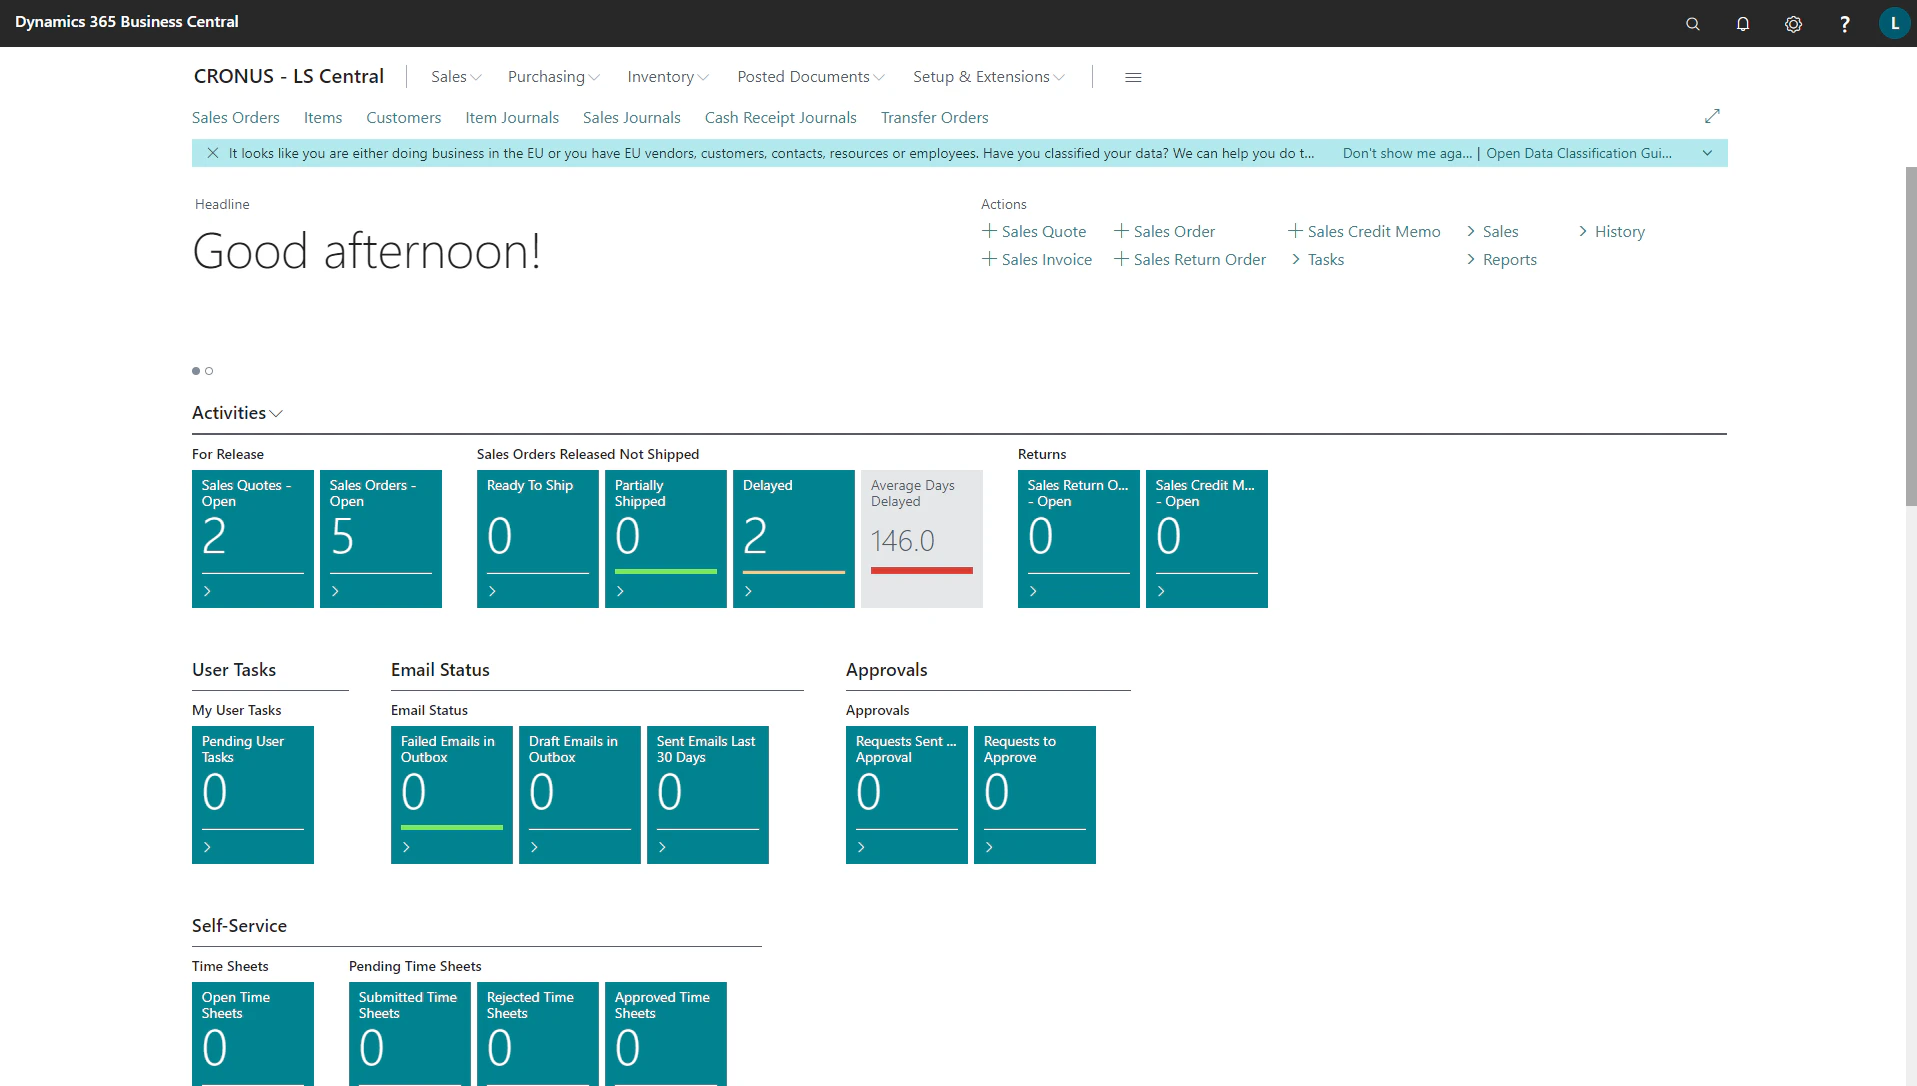Open the search magnifier icon

coord(1692,23)
